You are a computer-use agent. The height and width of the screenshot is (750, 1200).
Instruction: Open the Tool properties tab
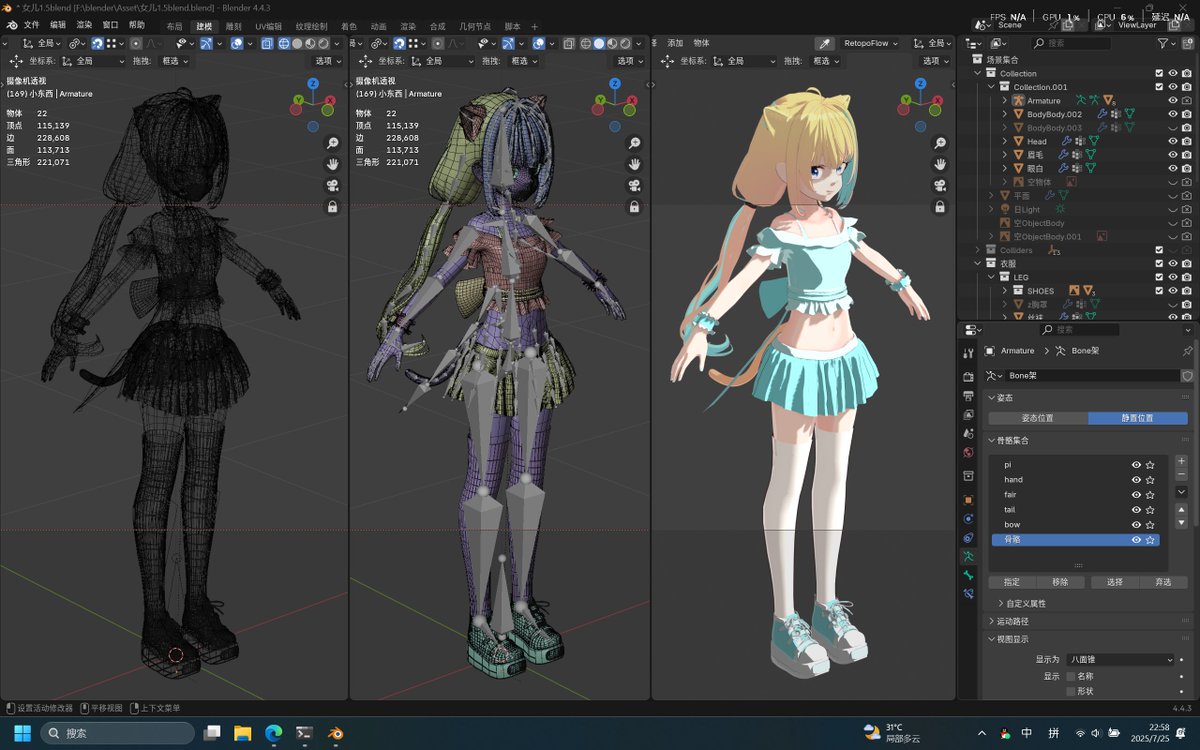pyautogui.click(x=968, y=353)
